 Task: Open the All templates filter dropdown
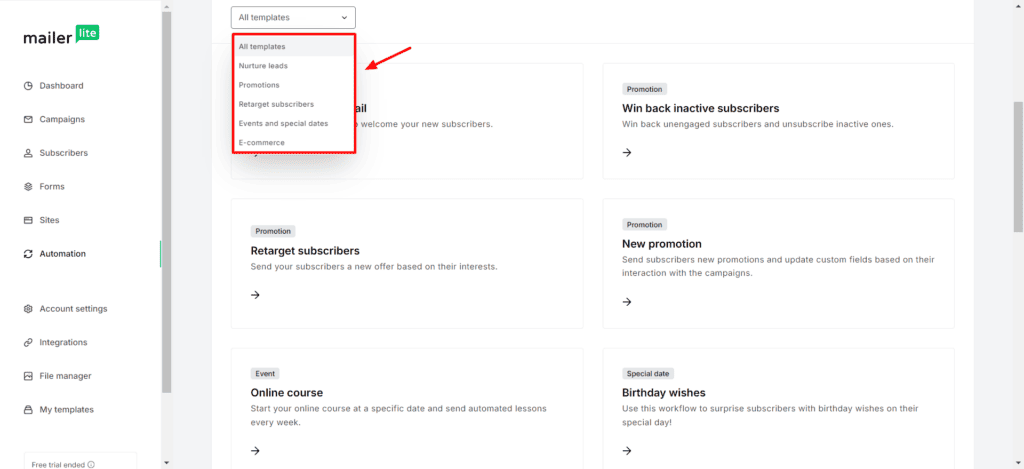pyautogui.click(x=293, y=18)
